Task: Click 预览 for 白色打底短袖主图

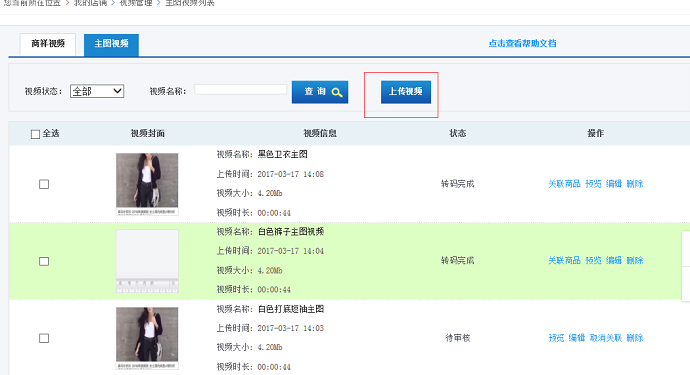Action: coord(556,338)
